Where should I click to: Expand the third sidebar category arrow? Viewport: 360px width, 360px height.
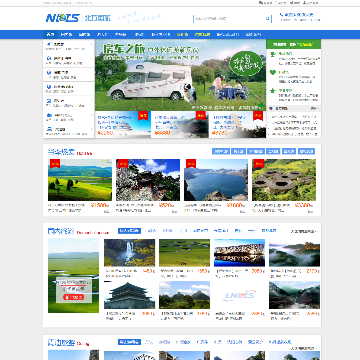point(92,72)
